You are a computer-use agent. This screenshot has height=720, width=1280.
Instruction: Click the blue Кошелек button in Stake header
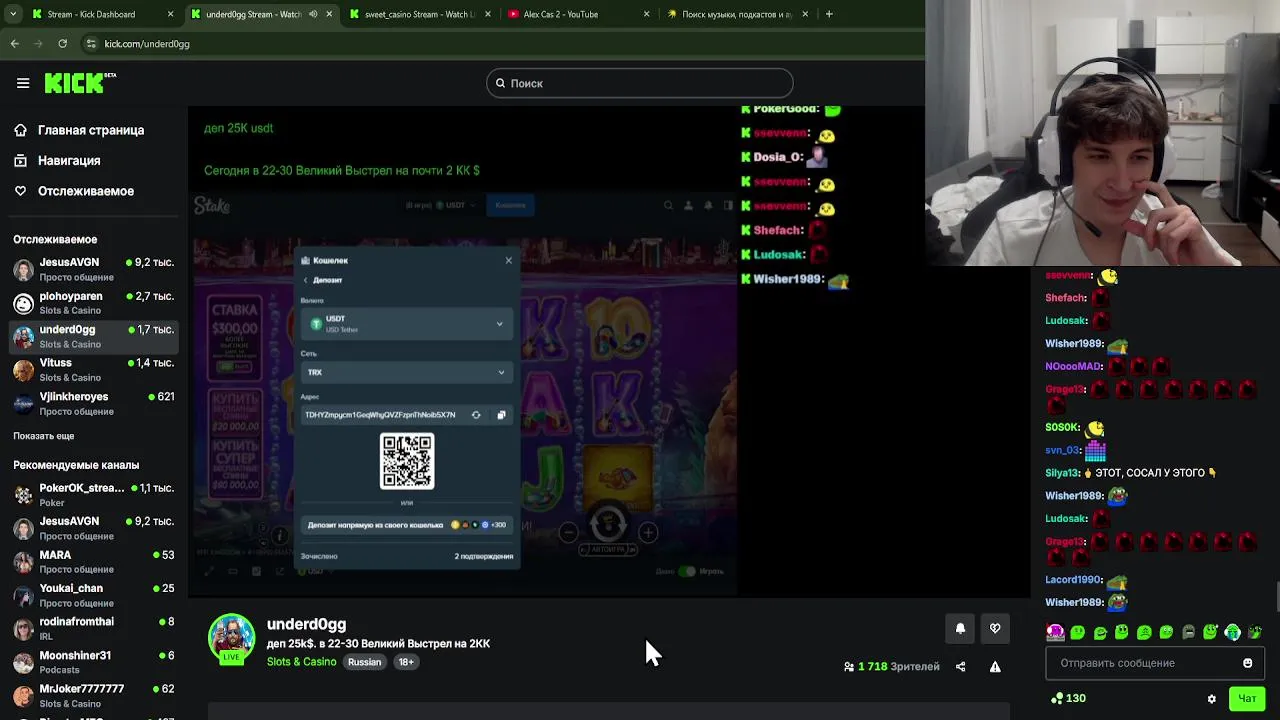click(510, 205)
